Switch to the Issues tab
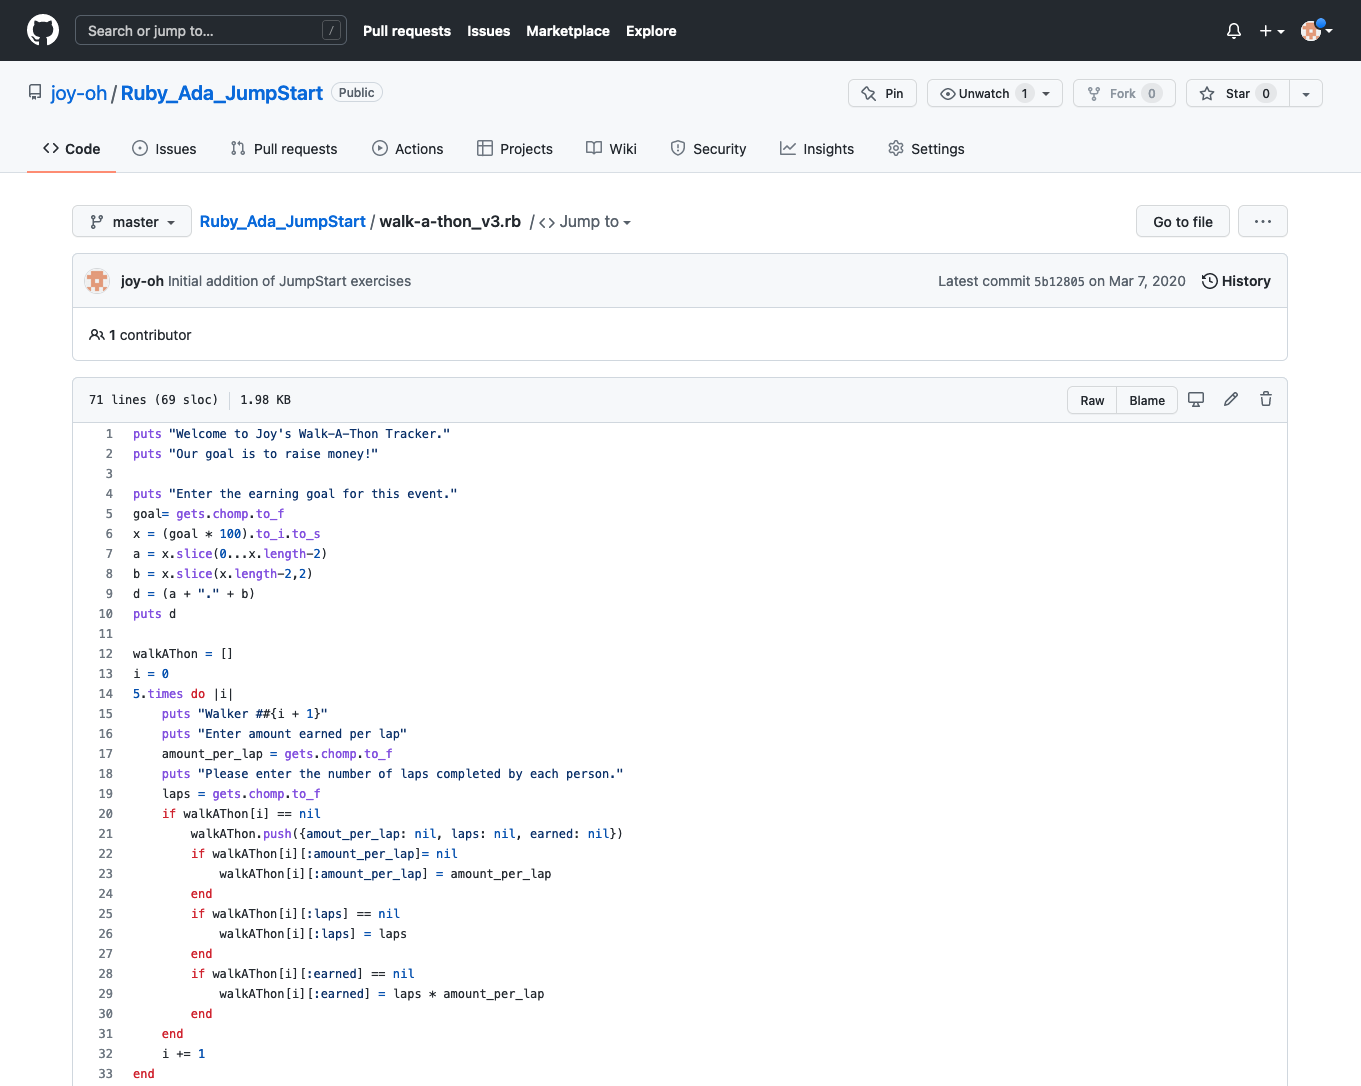The height and width of the screenshot is (1086, 1361). click(165, 149)
